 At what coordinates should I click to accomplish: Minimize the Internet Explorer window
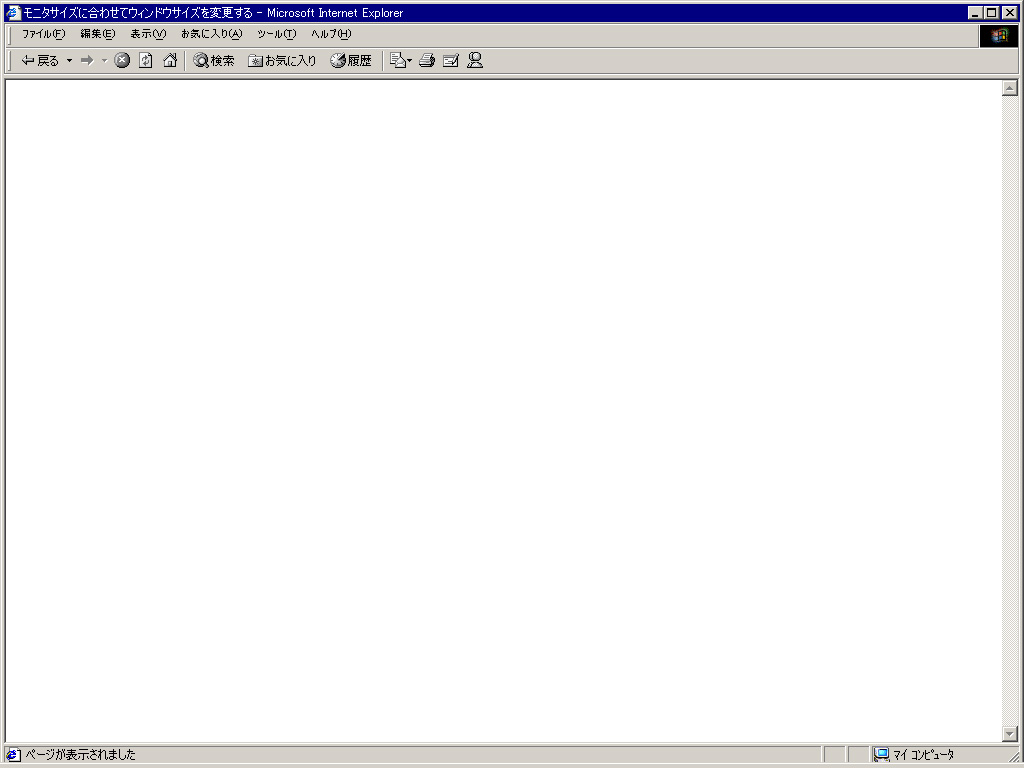click(975, 12)
